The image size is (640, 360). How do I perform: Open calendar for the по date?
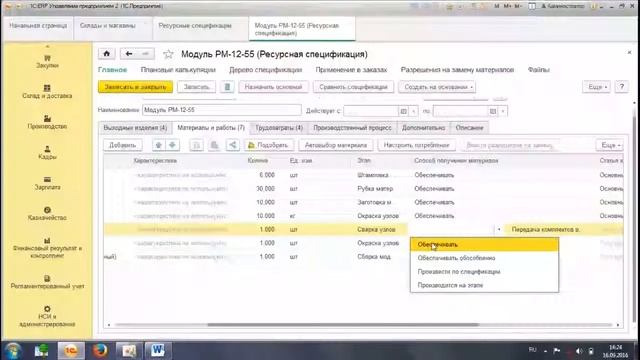[493, 111]
